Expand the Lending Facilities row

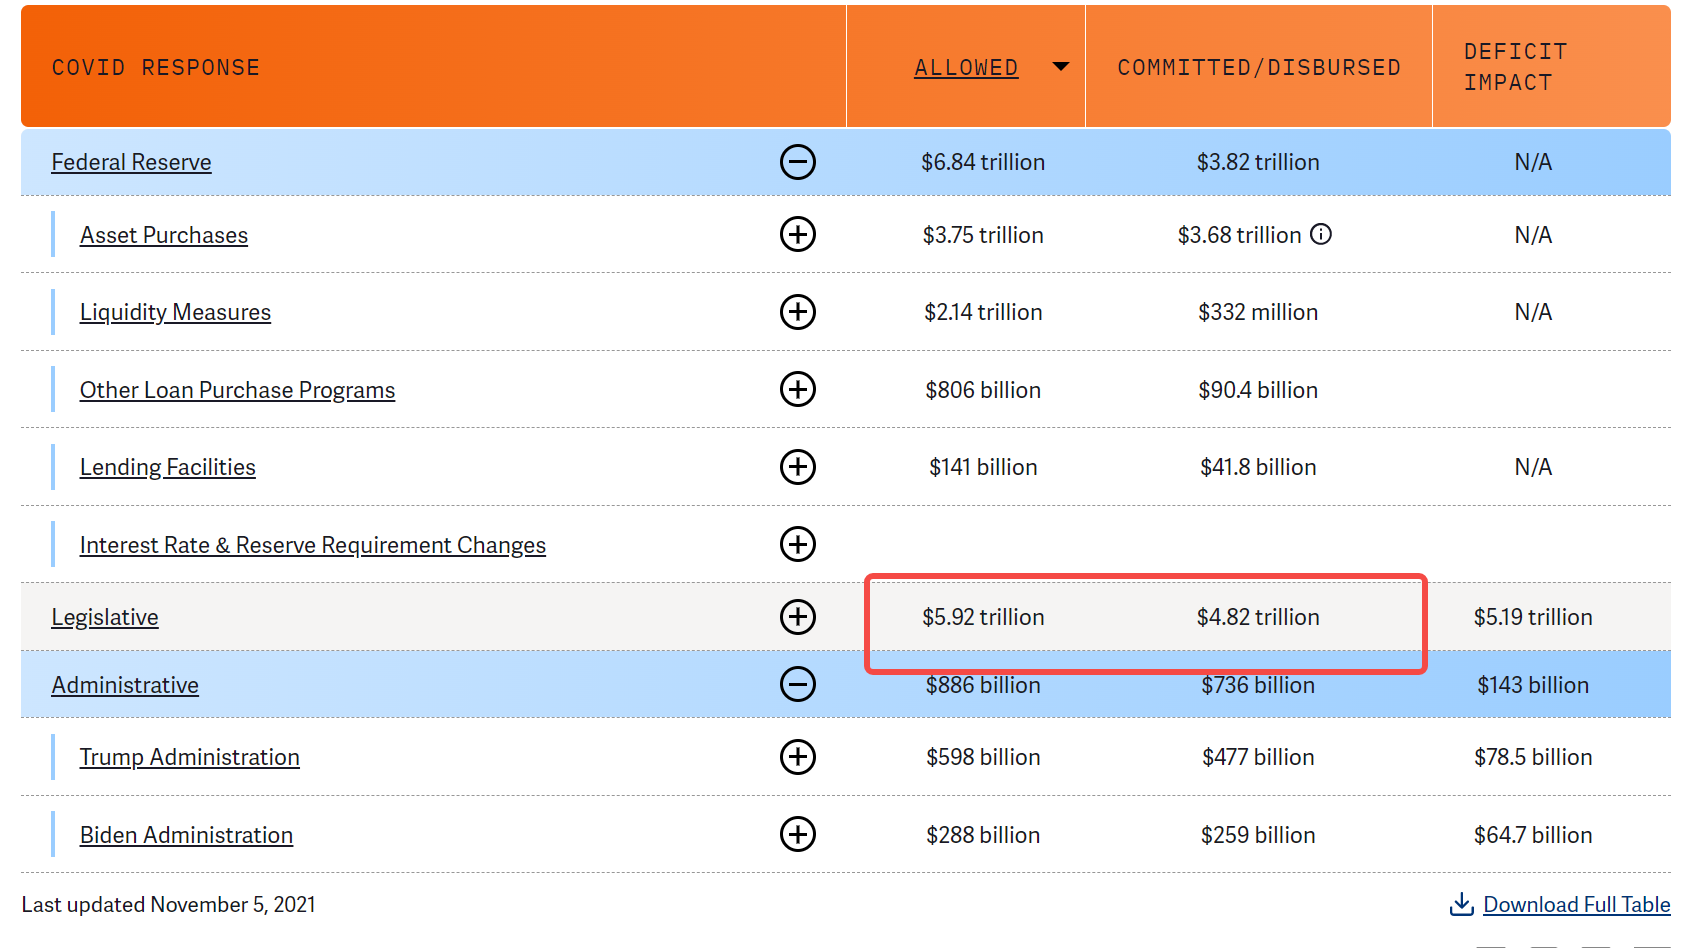(x=797, y=467)
